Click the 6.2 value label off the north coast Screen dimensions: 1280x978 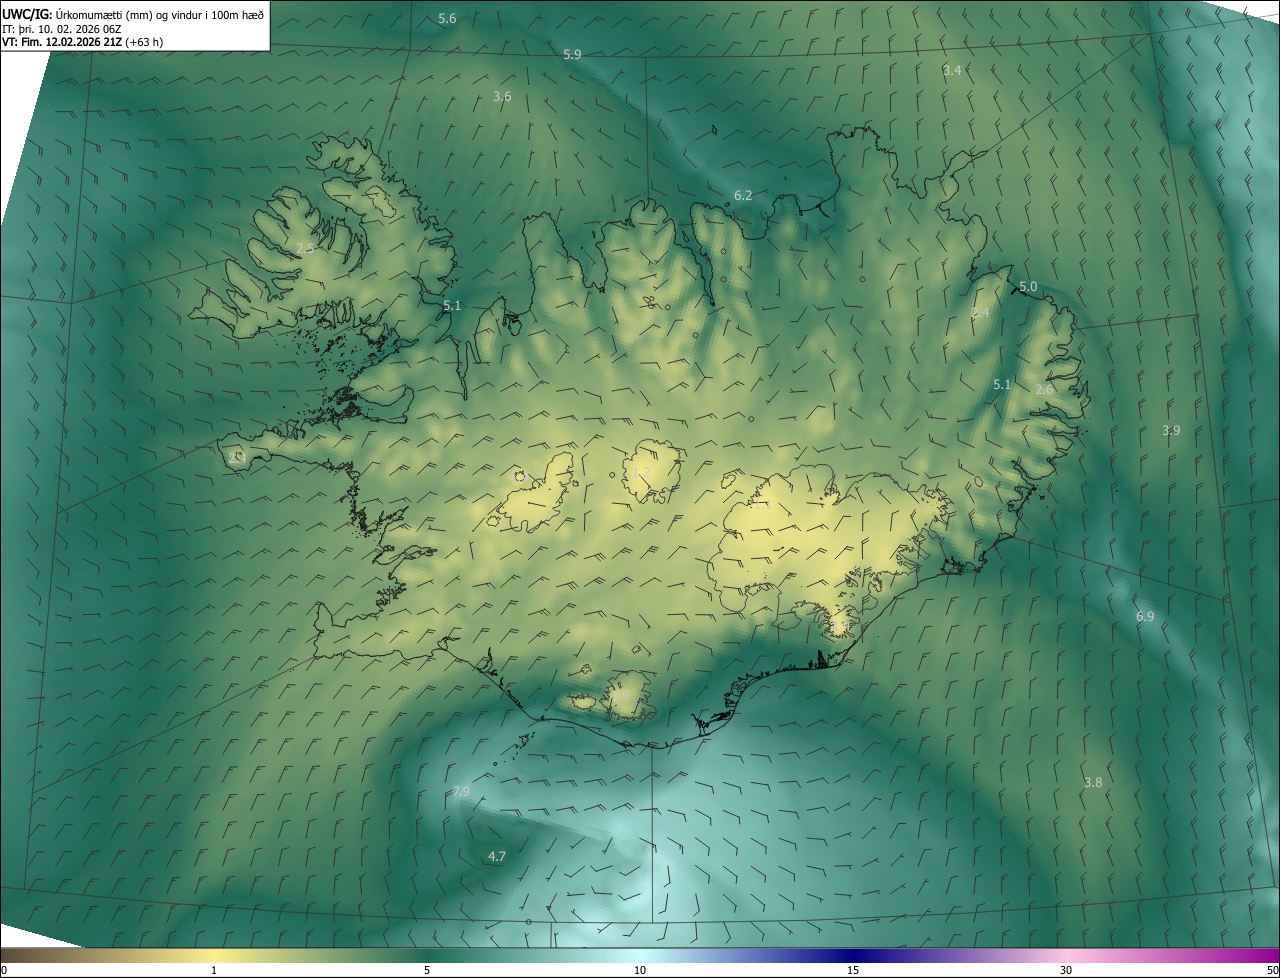[743, 195]
